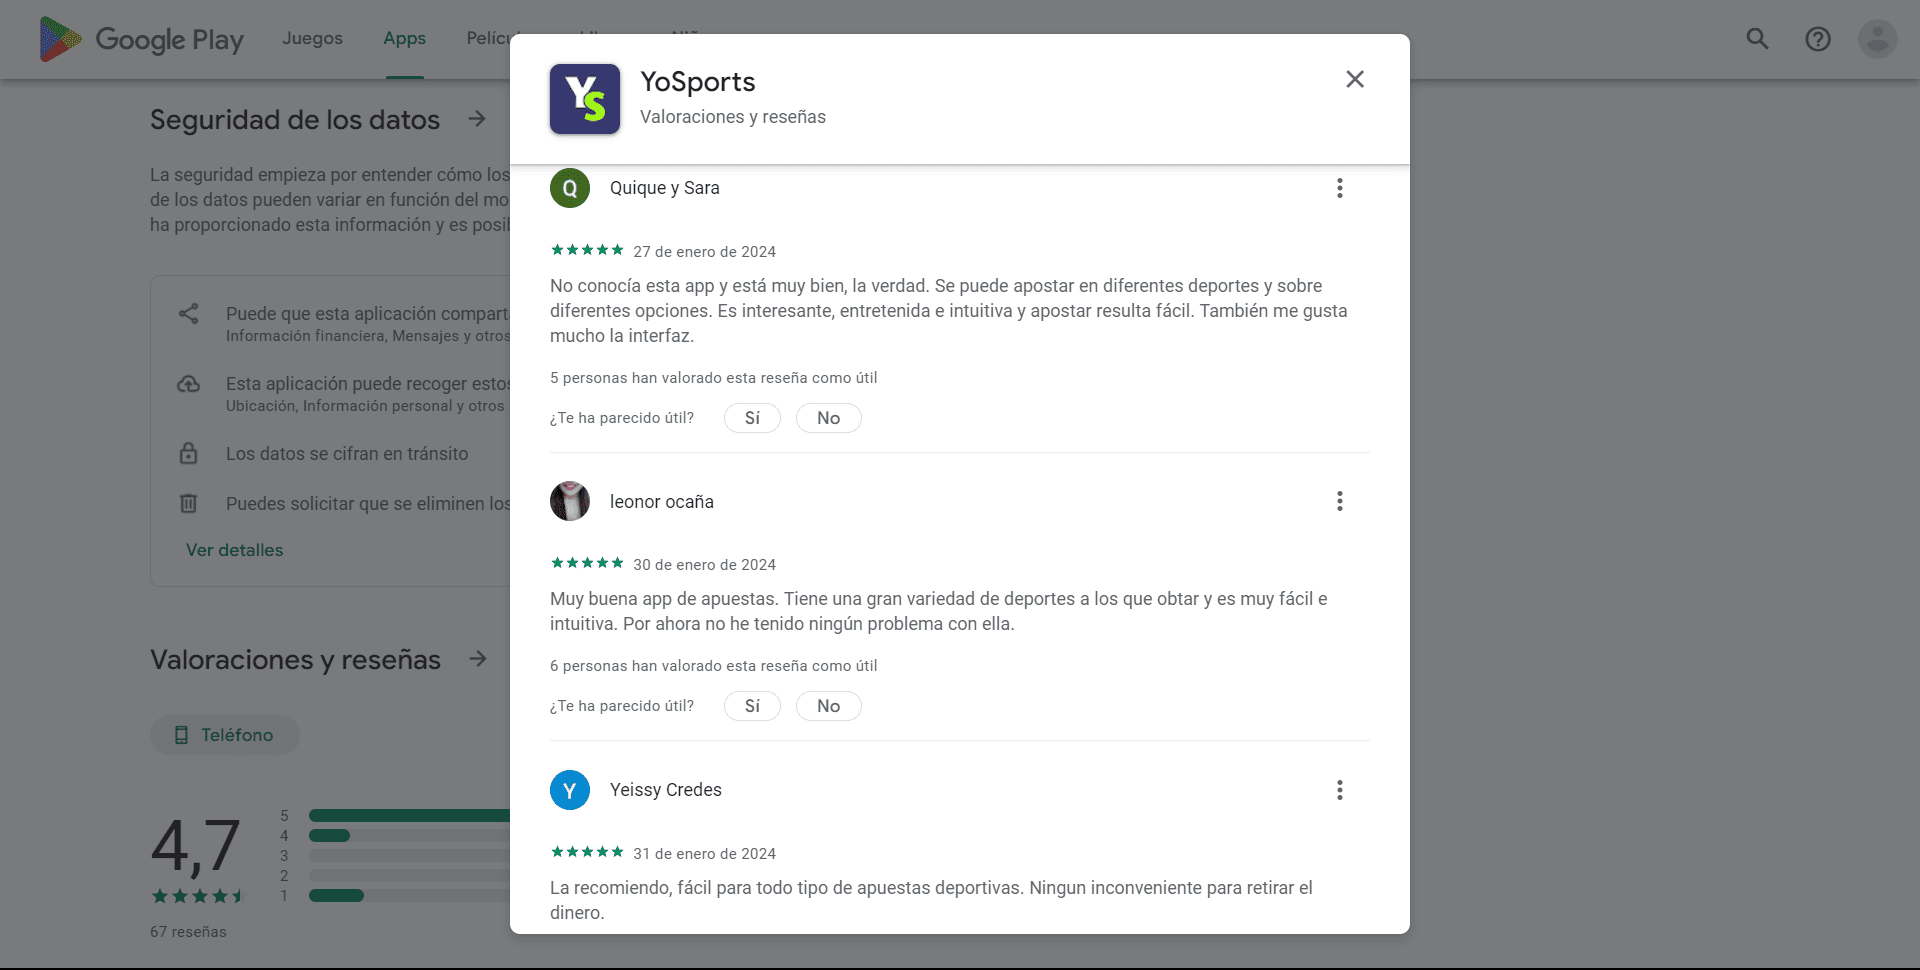Click the YoSports app icon in the dialog

coord(585,99)
